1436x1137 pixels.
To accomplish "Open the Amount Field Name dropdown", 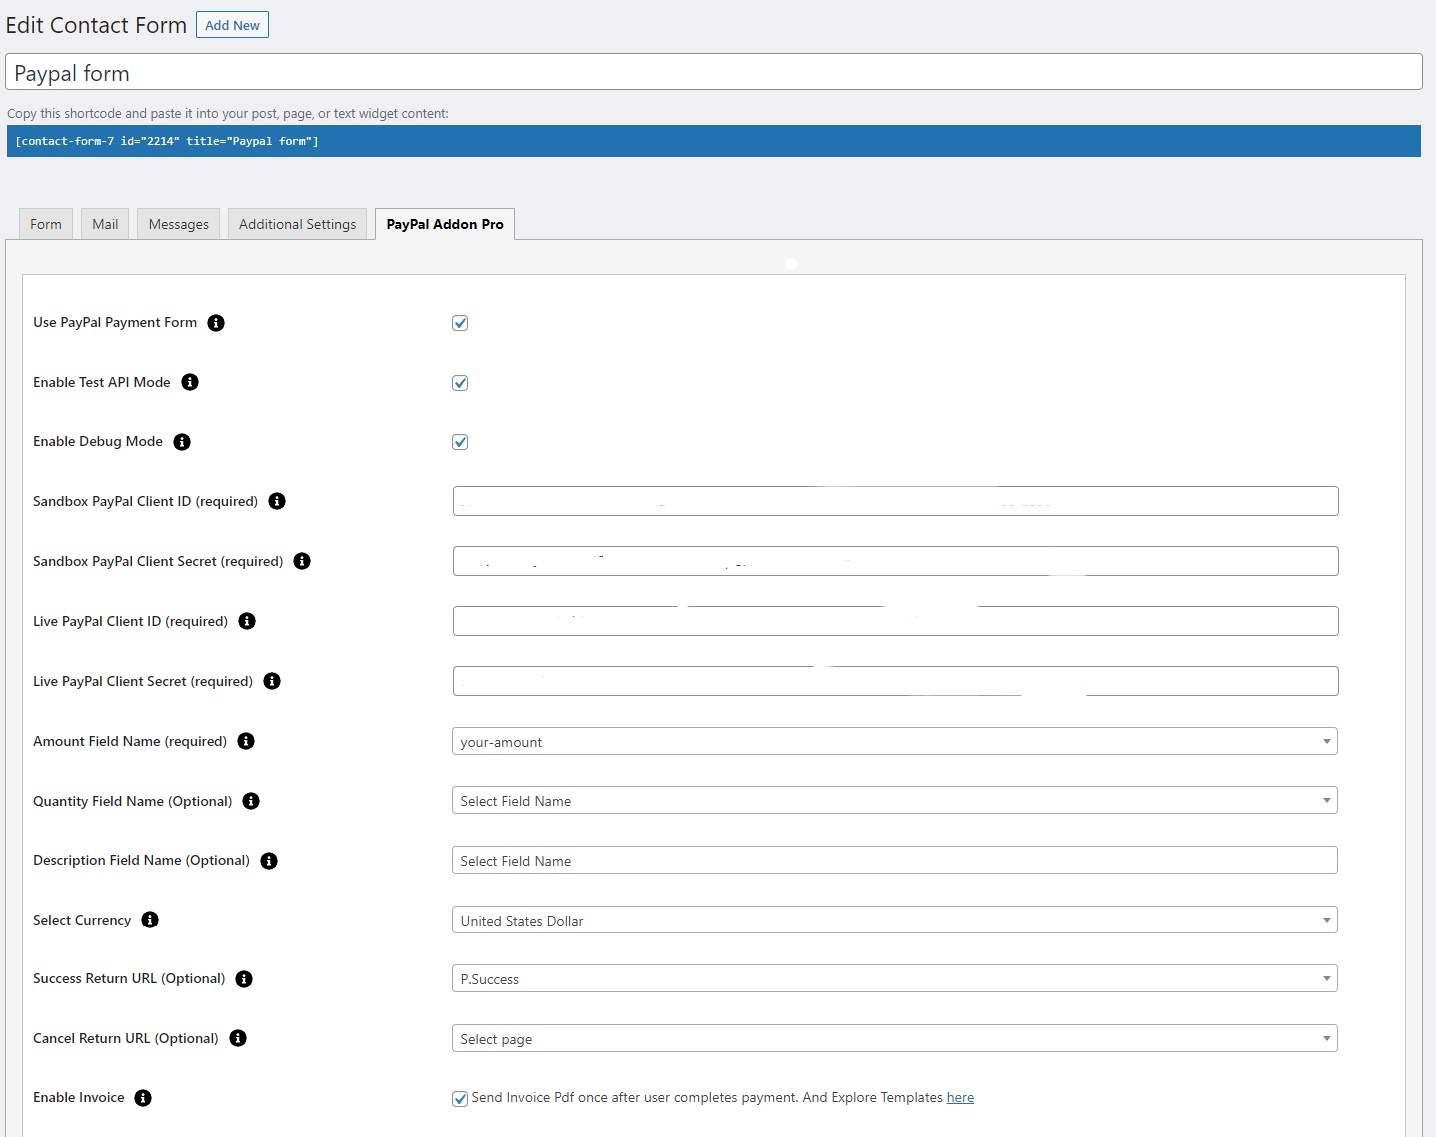I will 894,742.
